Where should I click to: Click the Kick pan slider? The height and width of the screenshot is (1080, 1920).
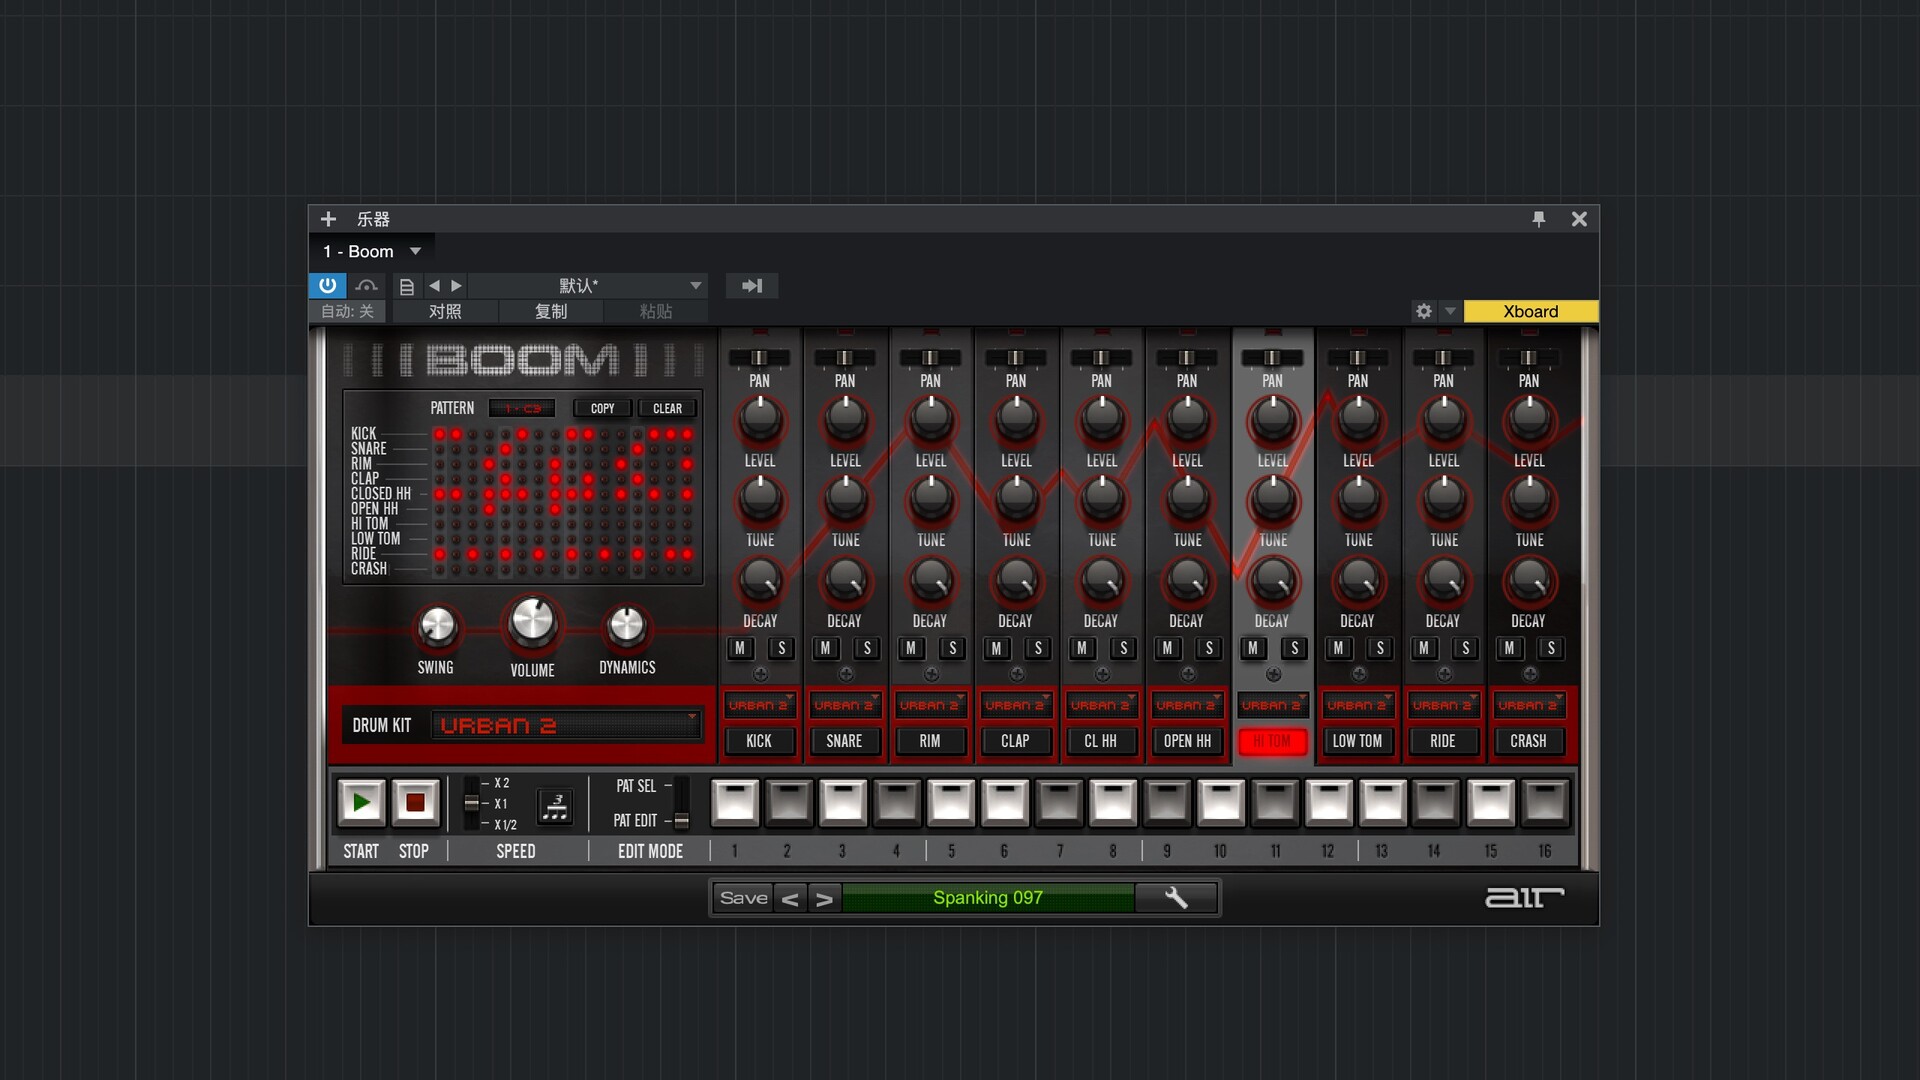click(759, 358)
